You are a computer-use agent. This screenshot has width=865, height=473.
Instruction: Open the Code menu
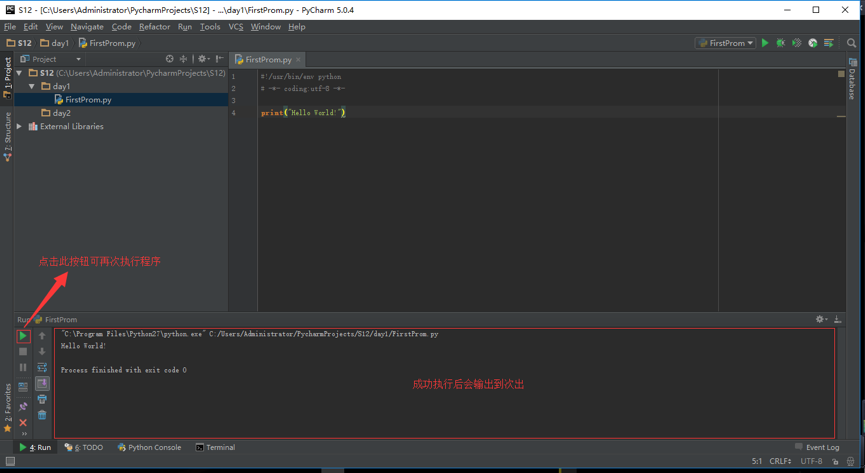pos(121,26)
